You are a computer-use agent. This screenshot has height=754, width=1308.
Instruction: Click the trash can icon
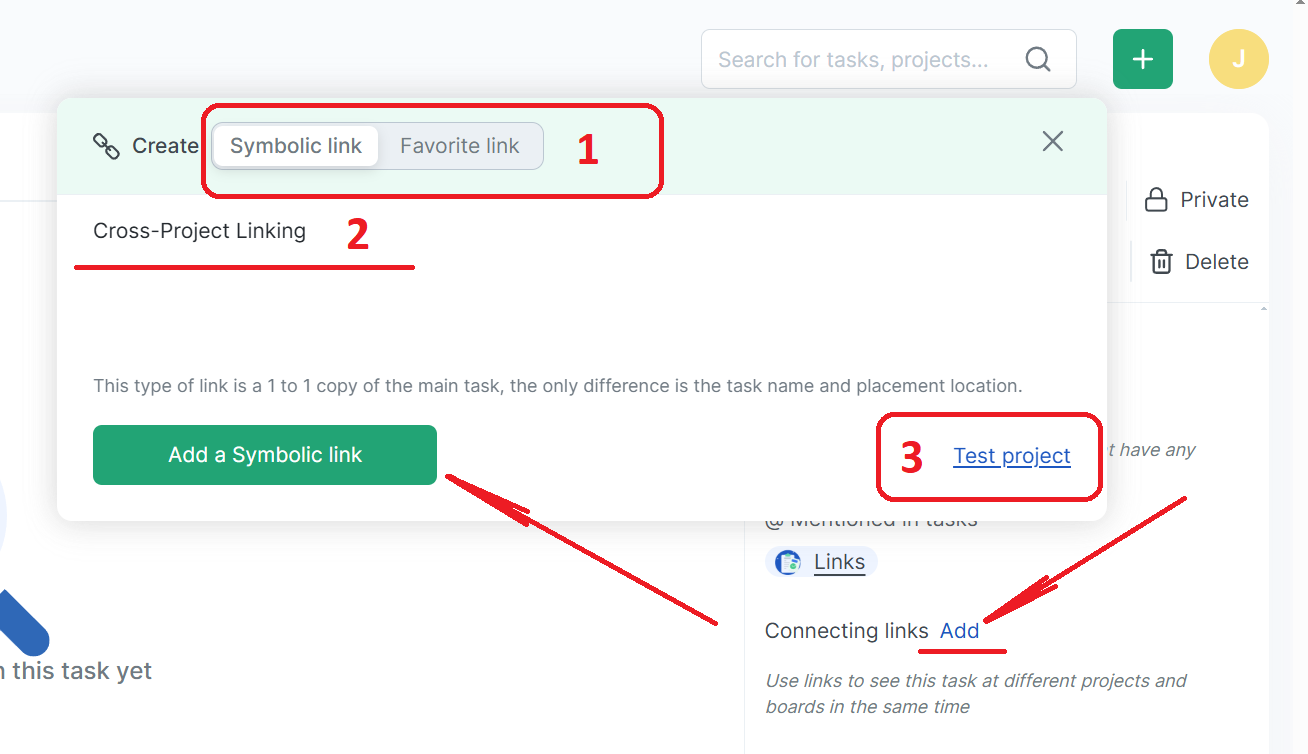pos(1161,262)
